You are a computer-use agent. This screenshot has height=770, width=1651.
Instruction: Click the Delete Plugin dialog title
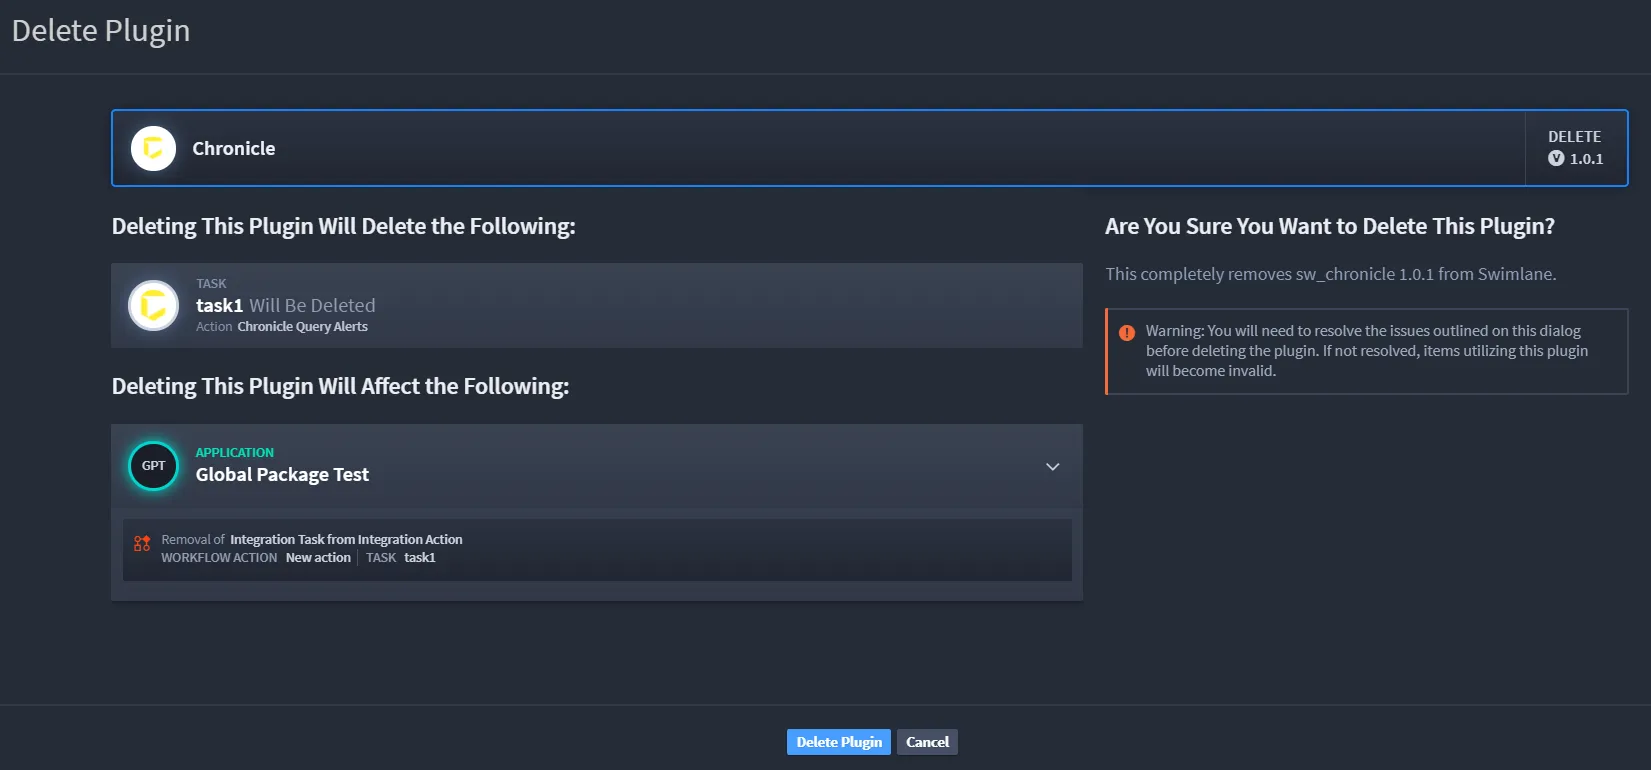coord(100,31)
